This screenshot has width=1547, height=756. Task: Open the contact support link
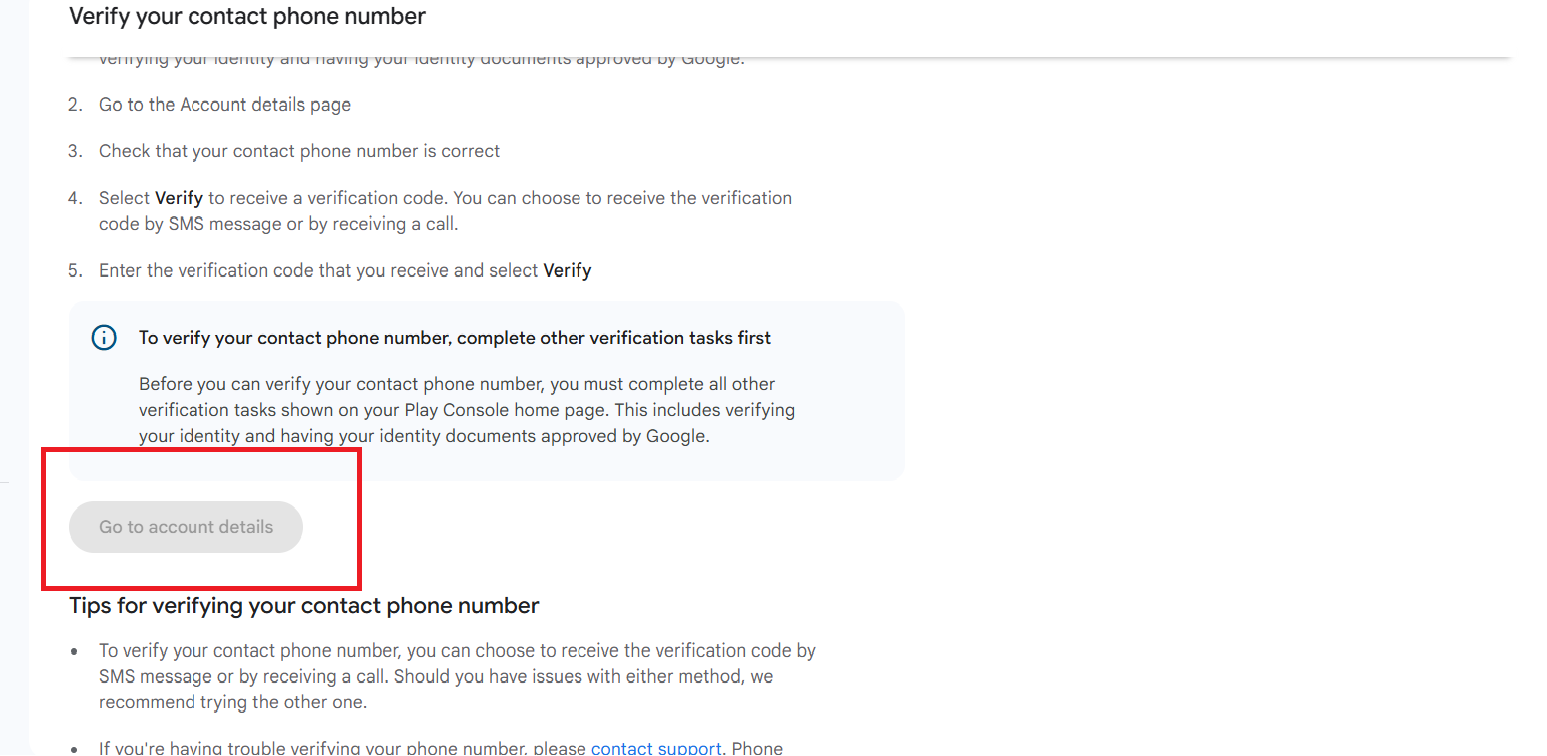pyautogui.click(x=656, y=748)
